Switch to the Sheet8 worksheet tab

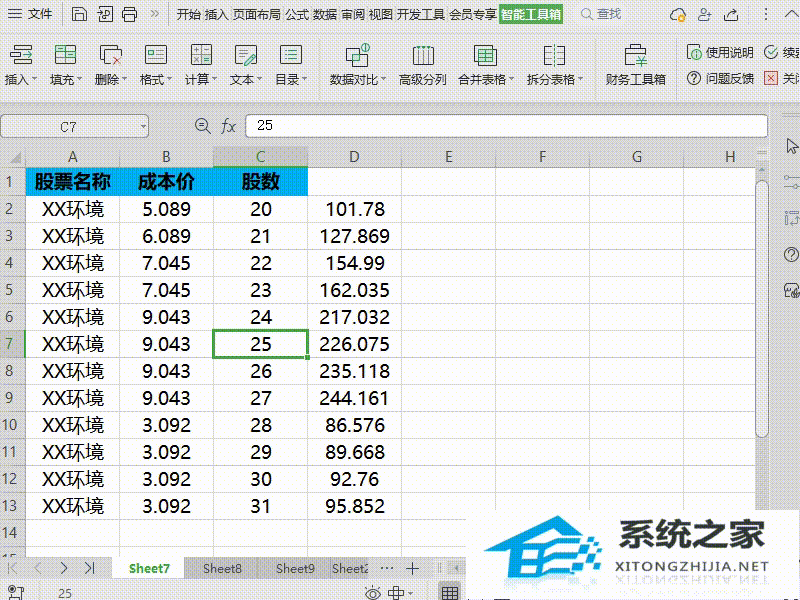[222, 568]
